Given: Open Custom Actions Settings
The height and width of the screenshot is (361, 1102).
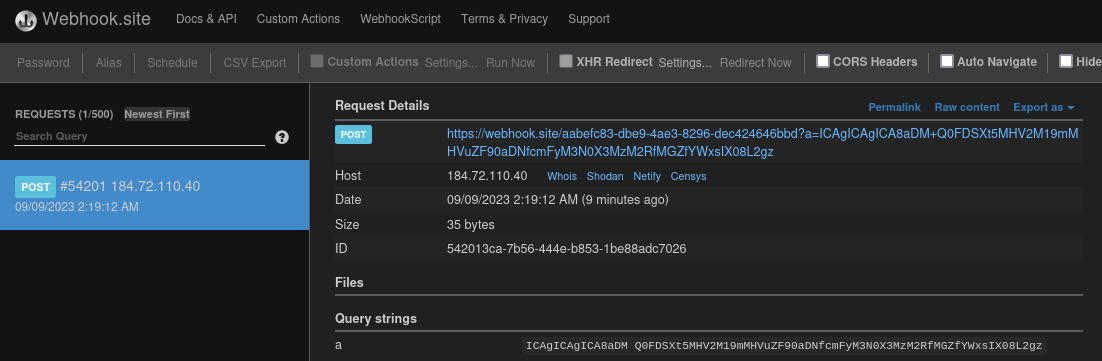Looking at the screenshot, I should pyautogui.click(x=451, y=63).
